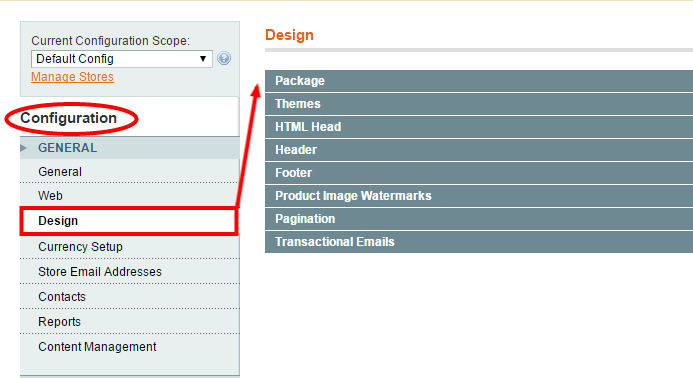Viewport: 693px width, 378px height.
Task: Open the Current Configuration Scope dropdown
Action: click(x=122, y=59)
